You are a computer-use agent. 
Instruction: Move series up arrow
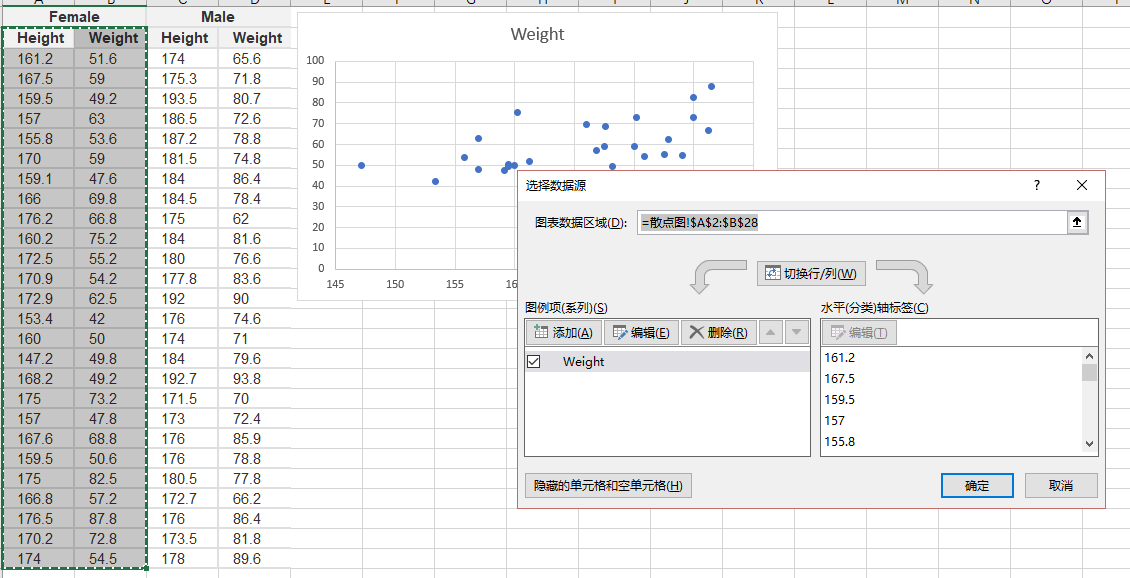771,332
